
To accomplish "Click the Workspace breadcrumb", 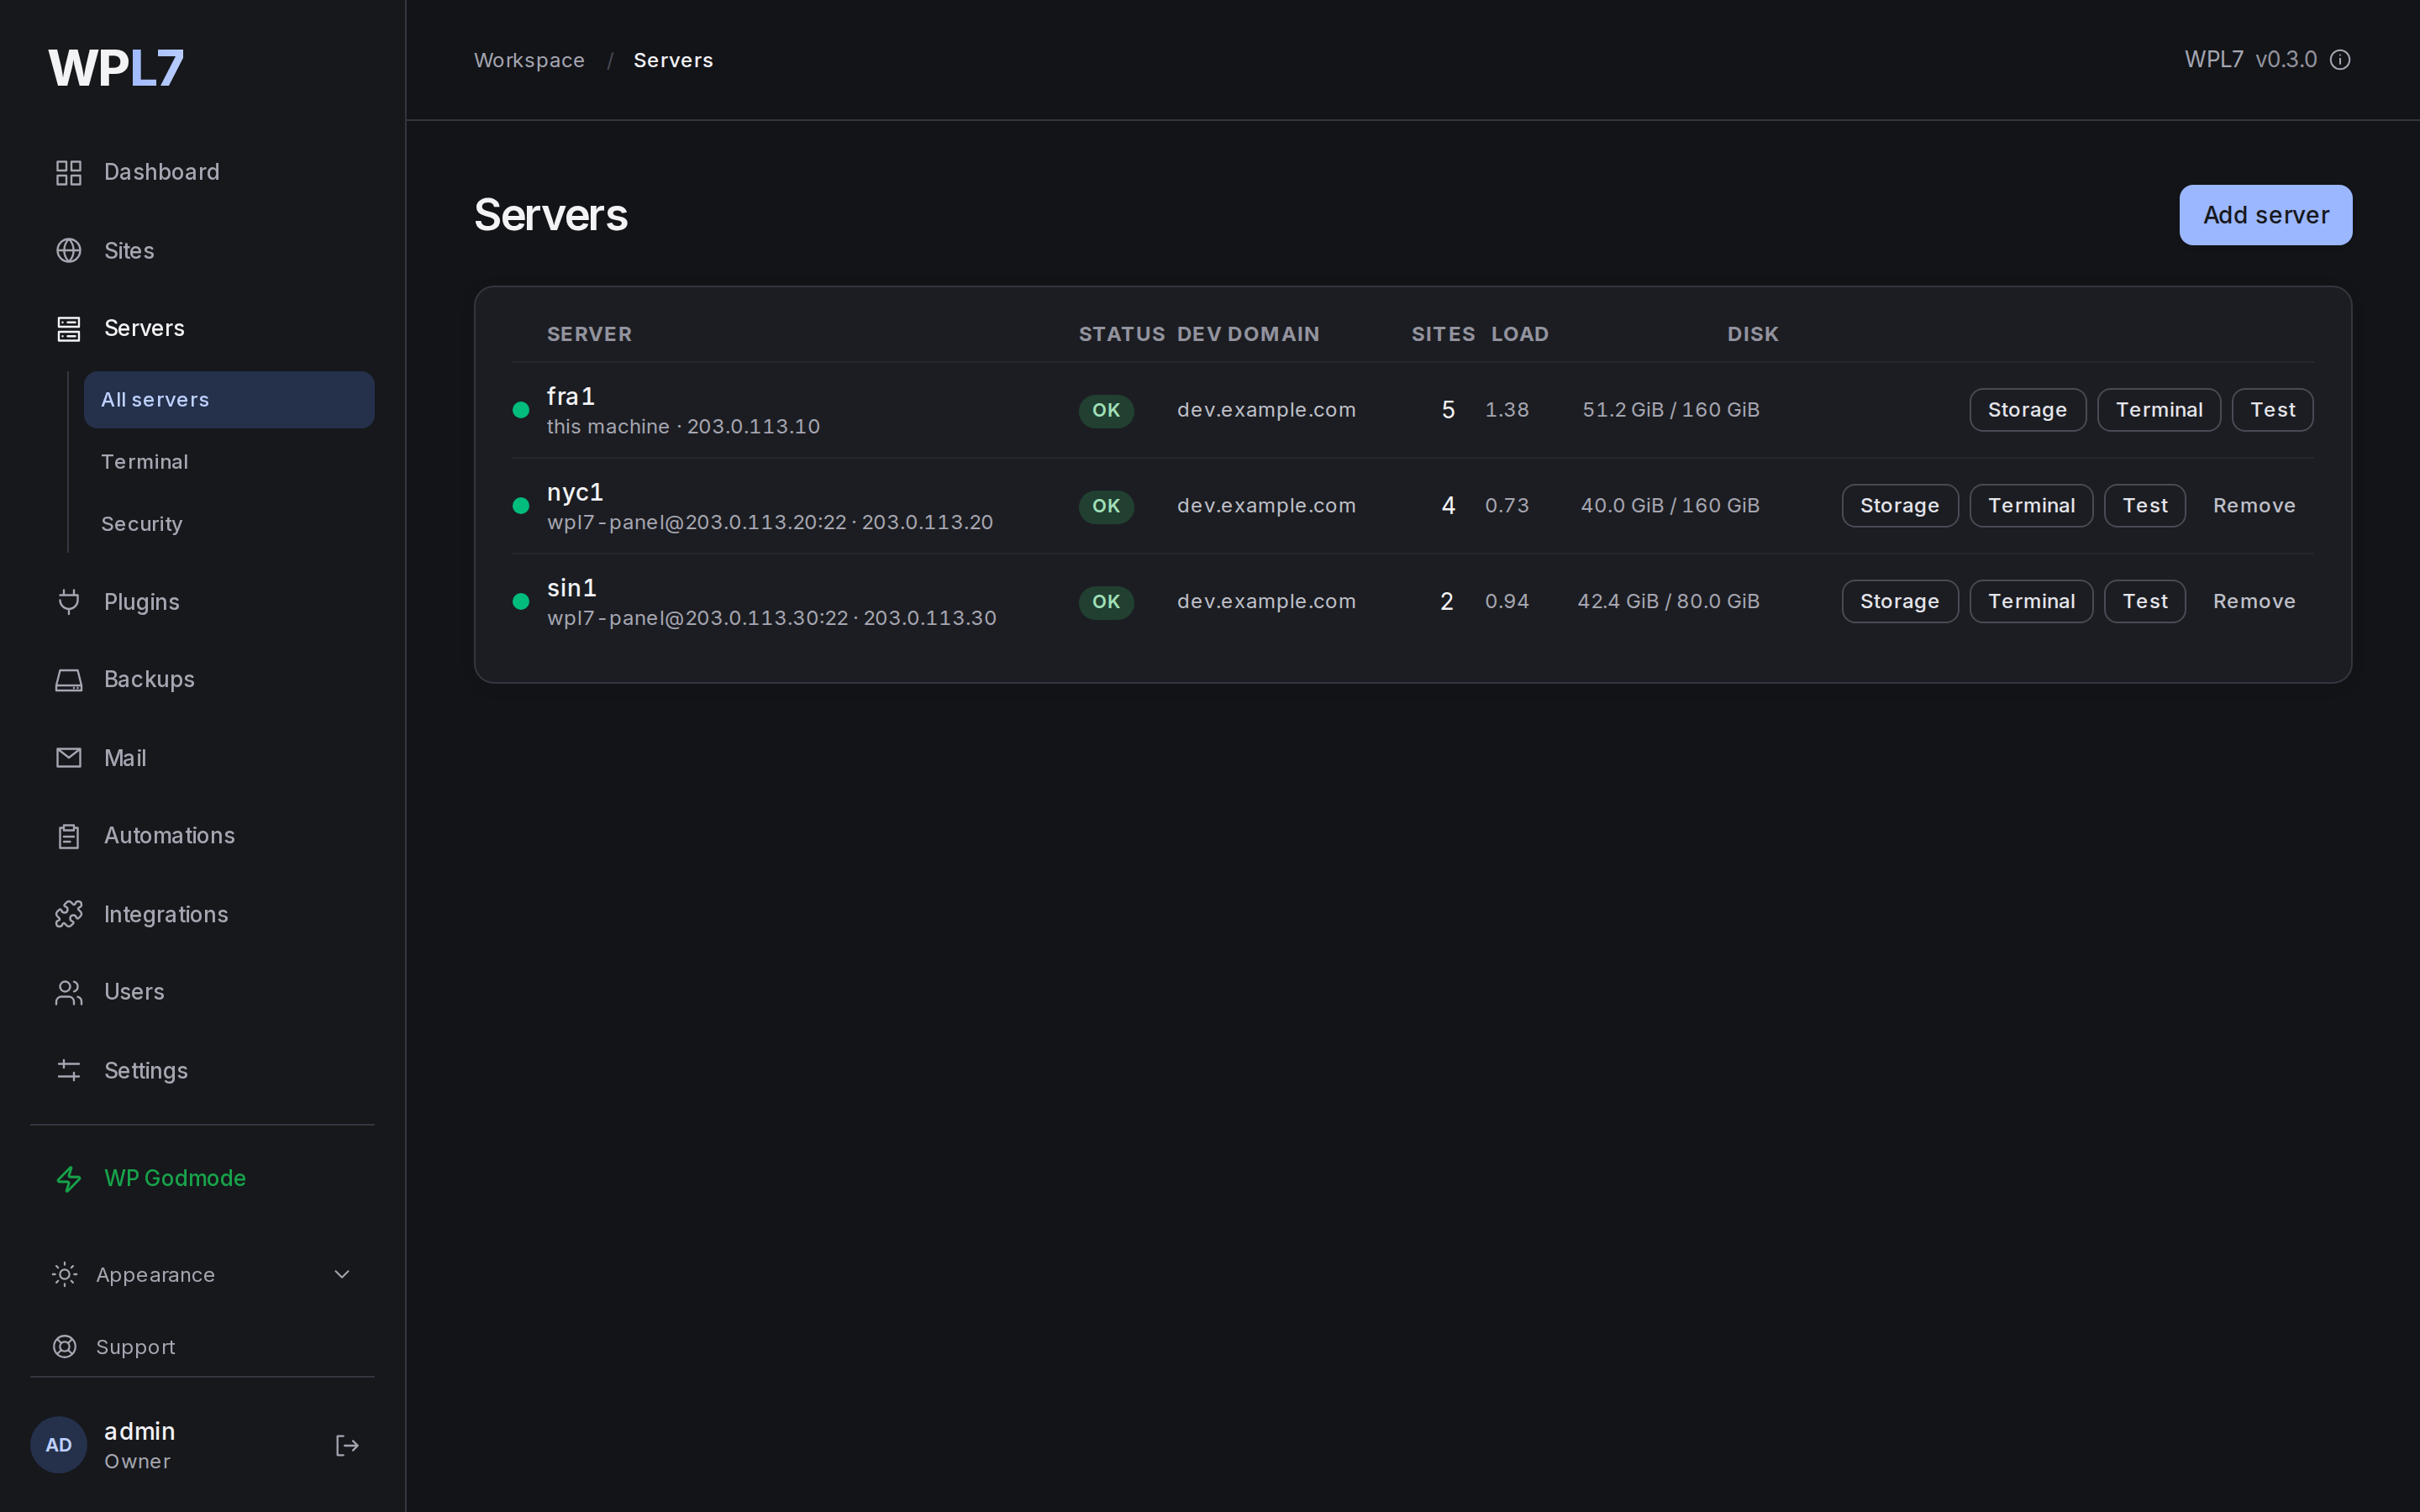I will click(x=529, y=60).
